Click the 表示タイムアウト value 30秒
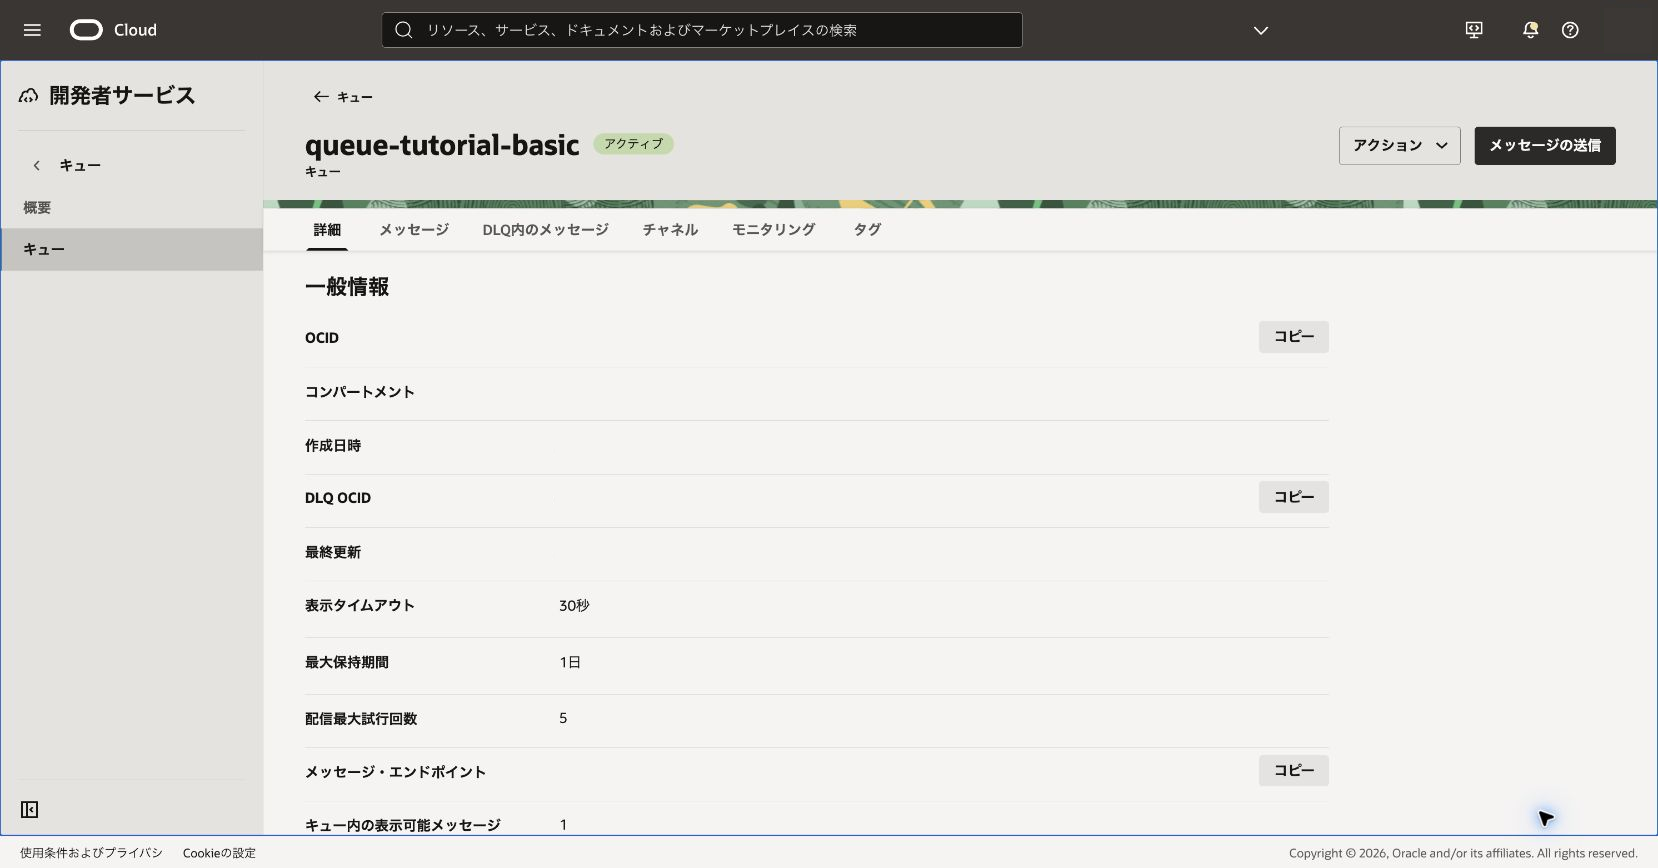 click(x=574, y=606)
